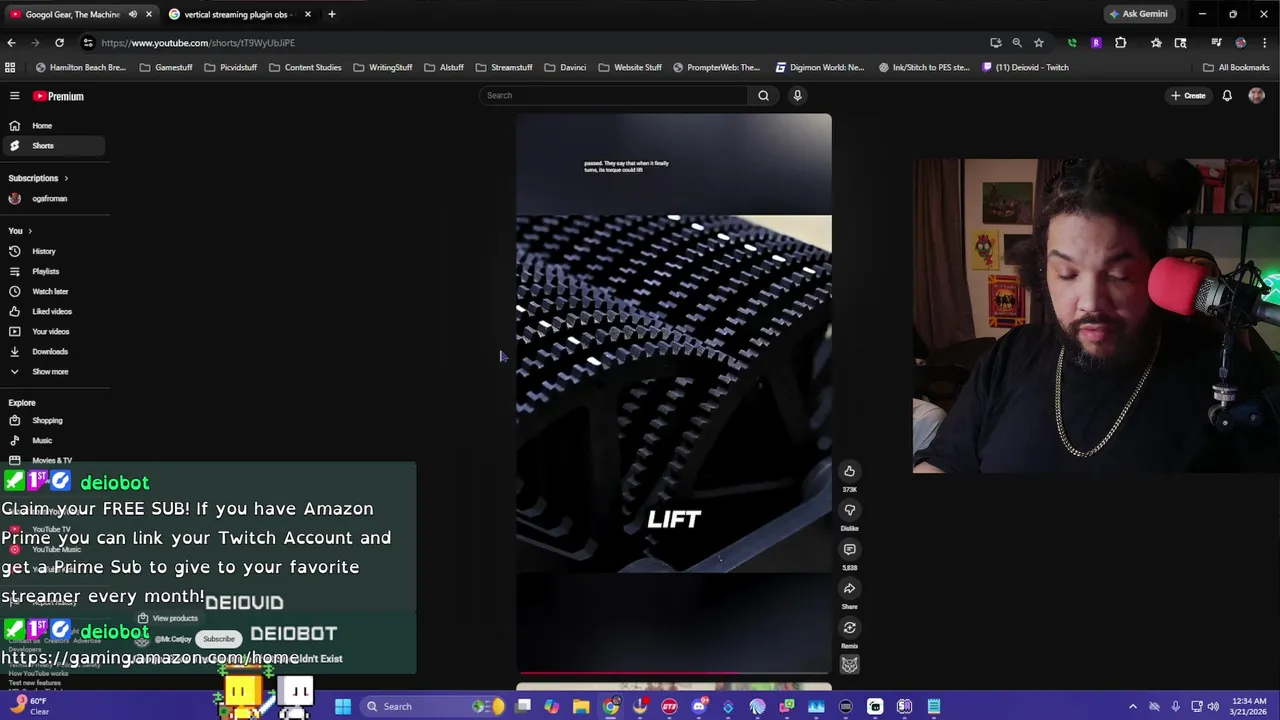Open Digimon World bookmark

(819, 68)
